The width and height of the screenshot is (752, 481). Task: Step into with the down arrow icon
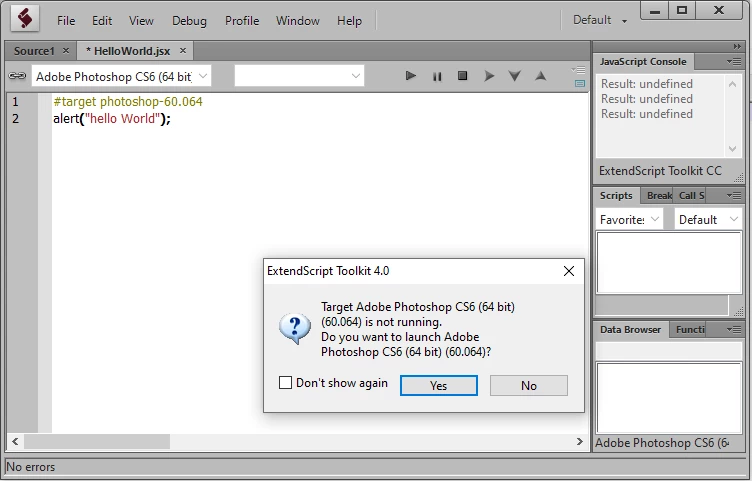coord(515,76)
